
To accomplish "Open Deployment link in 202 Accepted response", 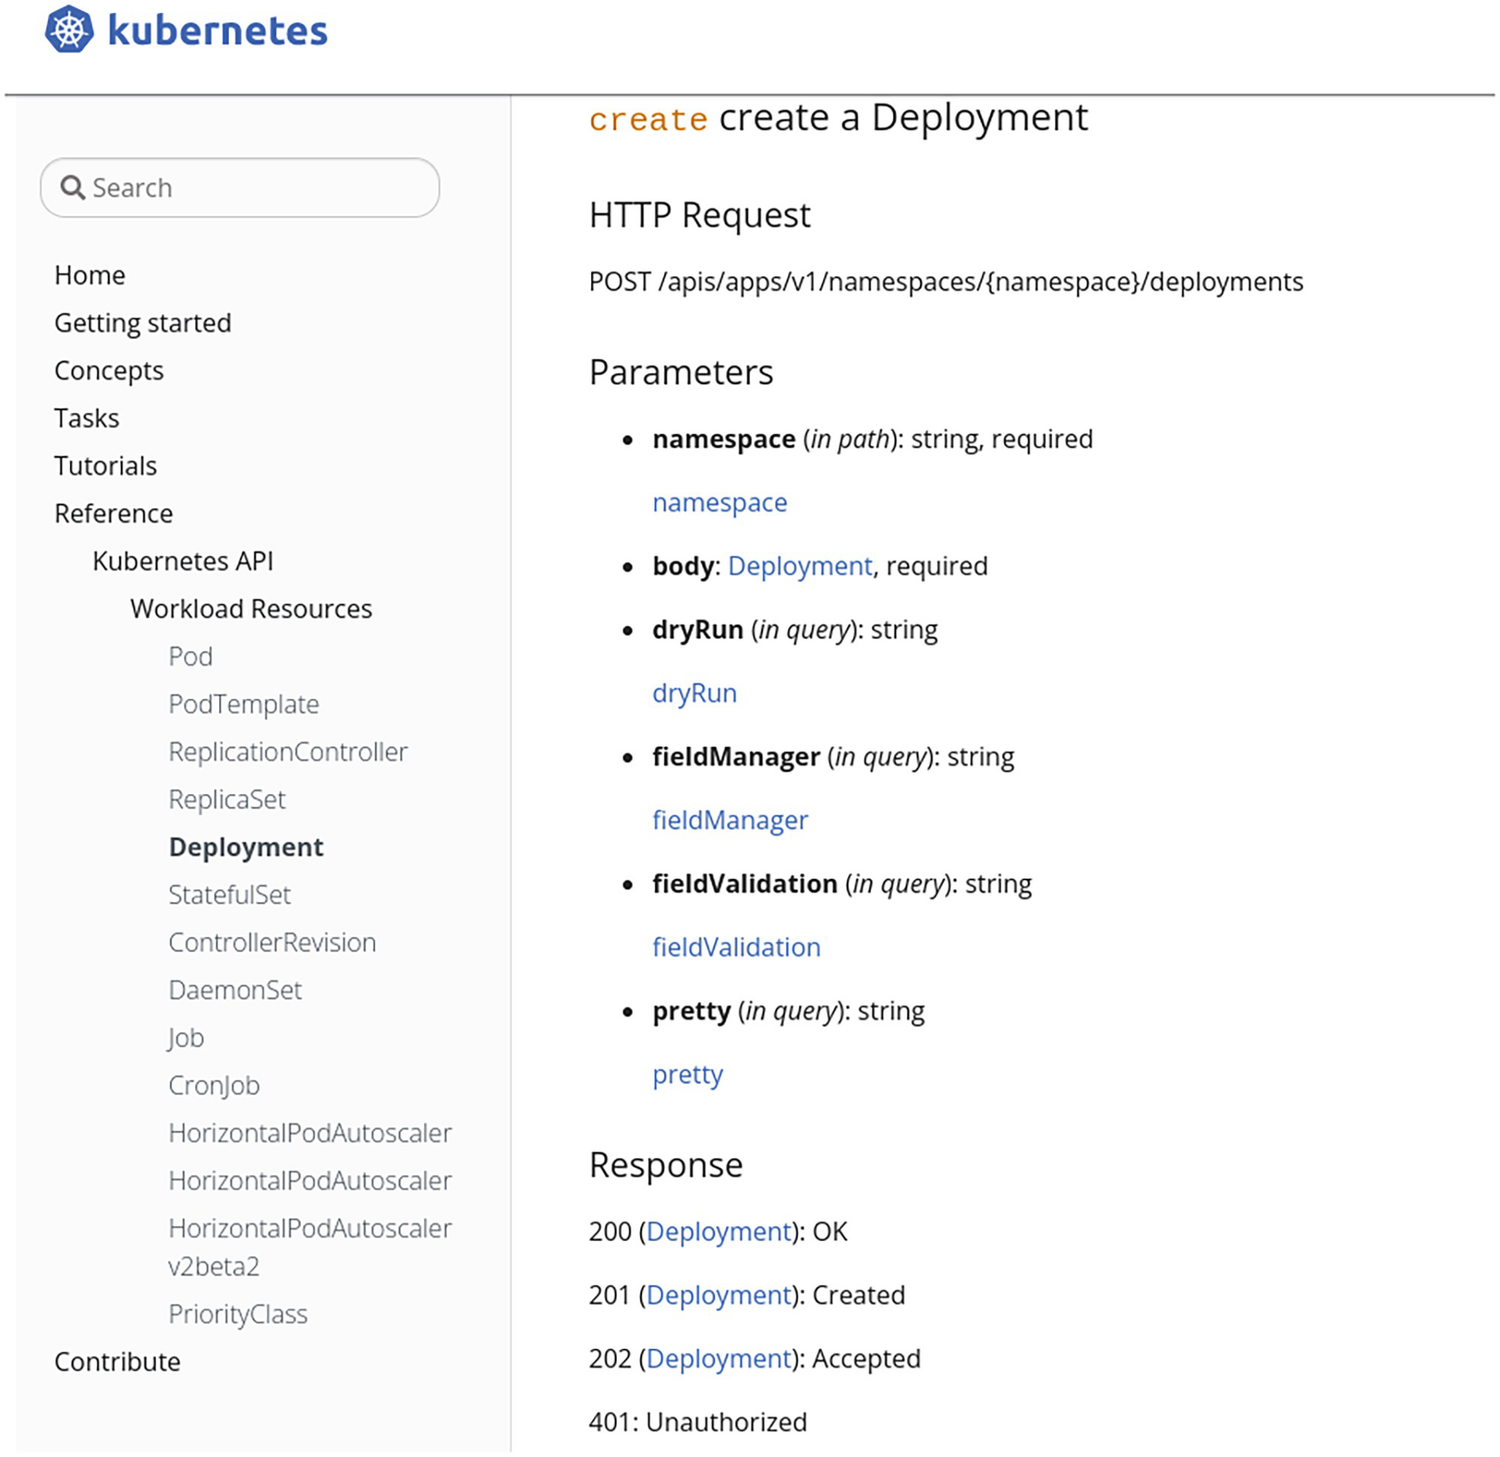I will 719,1359.
